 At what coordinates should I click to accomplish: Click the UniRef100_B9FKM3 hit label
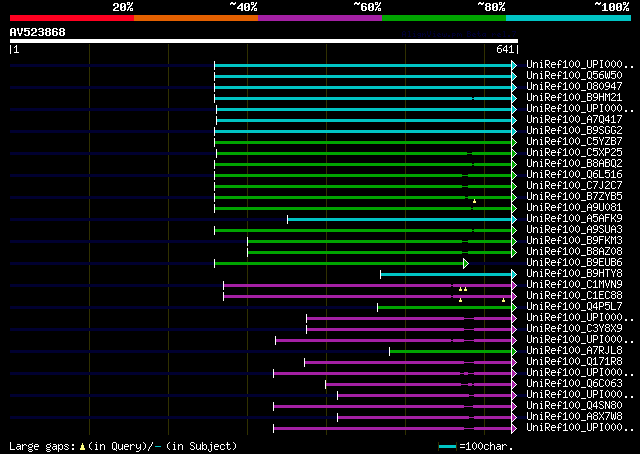(574, 241)
